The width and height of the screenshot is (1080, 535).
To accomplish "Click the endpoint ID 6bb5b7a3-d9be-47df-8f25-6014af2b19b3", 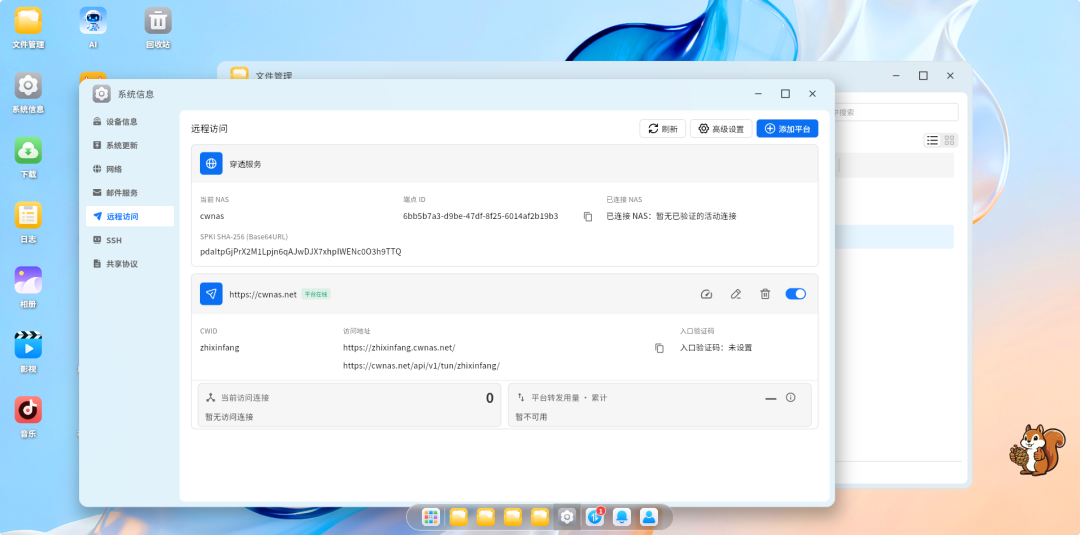I will point(481,216).
